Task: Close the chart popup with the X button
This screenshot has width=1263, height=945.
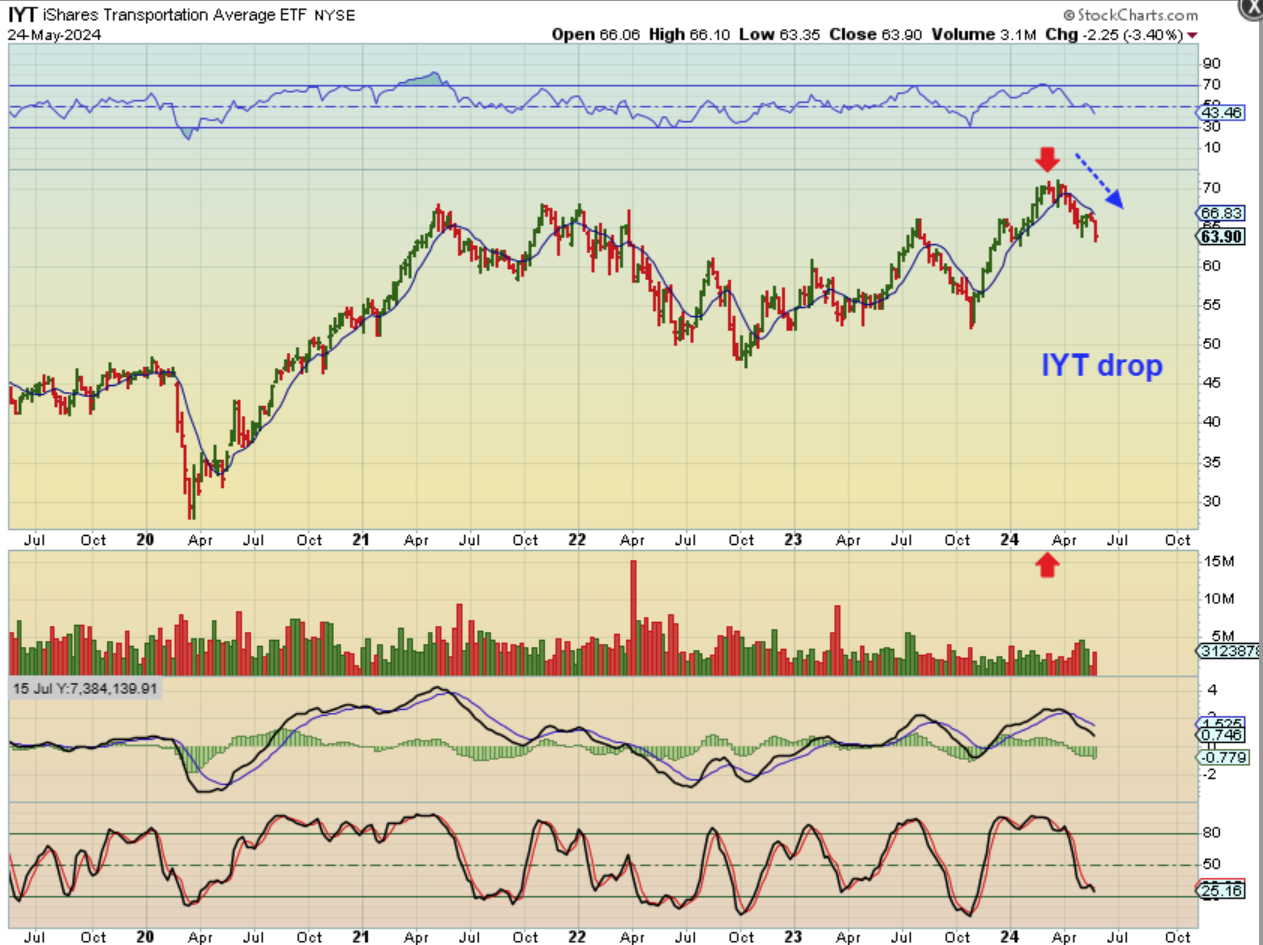Action: click(x=1253, y=8)
